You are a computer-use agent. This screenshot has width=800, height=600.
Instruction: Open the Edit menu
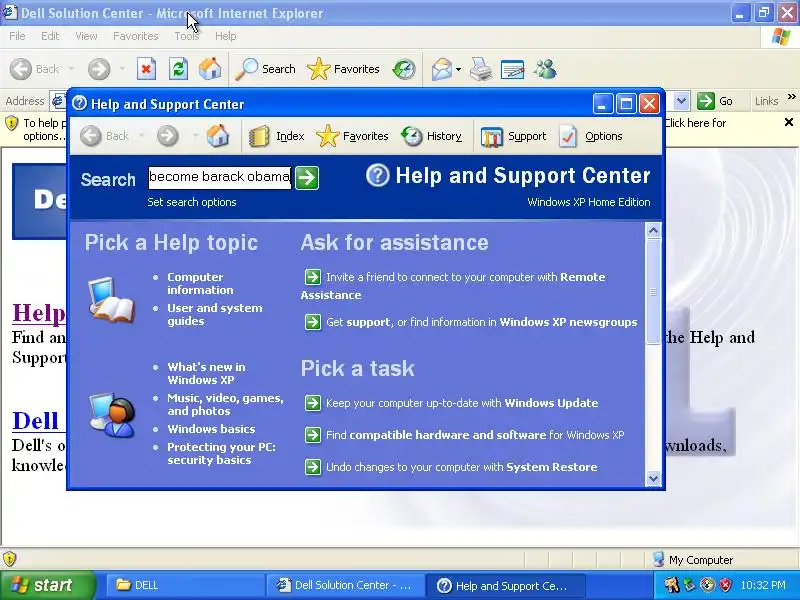[50, 36]
